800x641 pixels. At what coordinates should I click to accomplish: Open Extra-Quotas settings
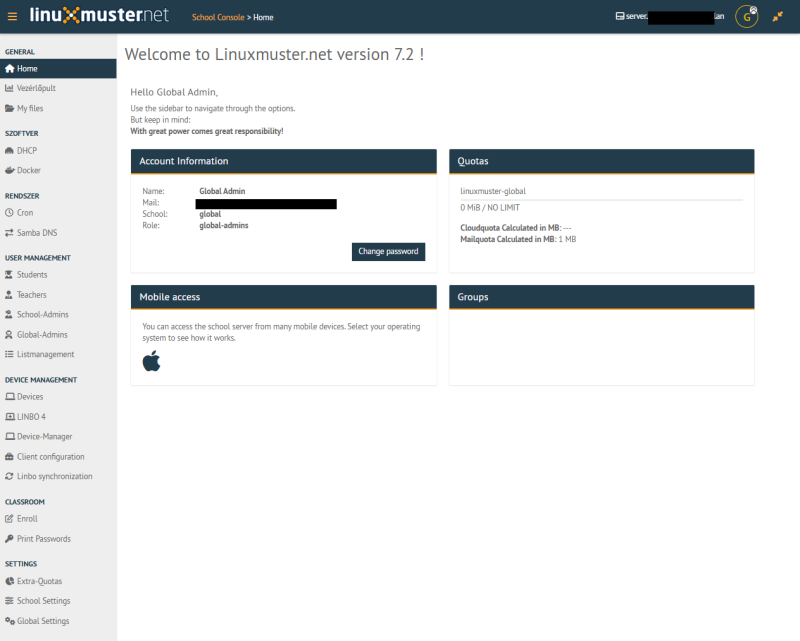click(x=58, y=581)
